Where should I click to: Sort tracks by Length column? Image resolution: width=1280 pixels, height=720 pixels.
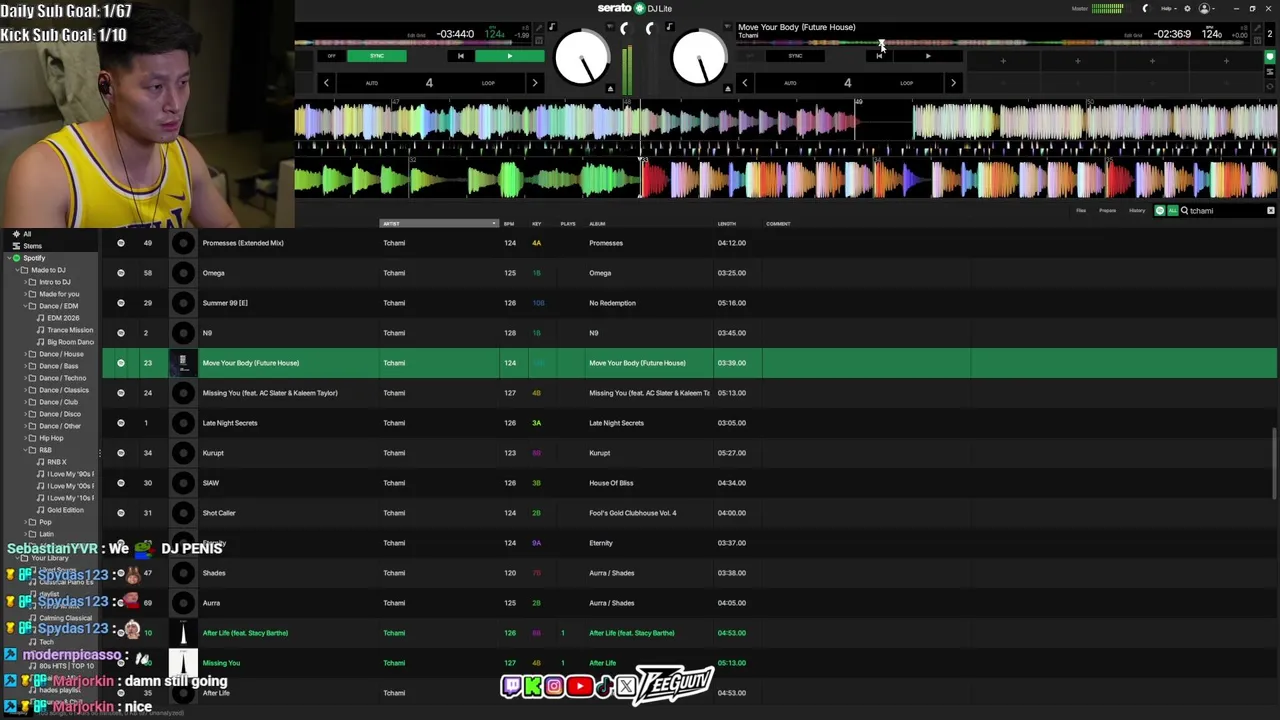pyautogui.click(x=727, y=224)
